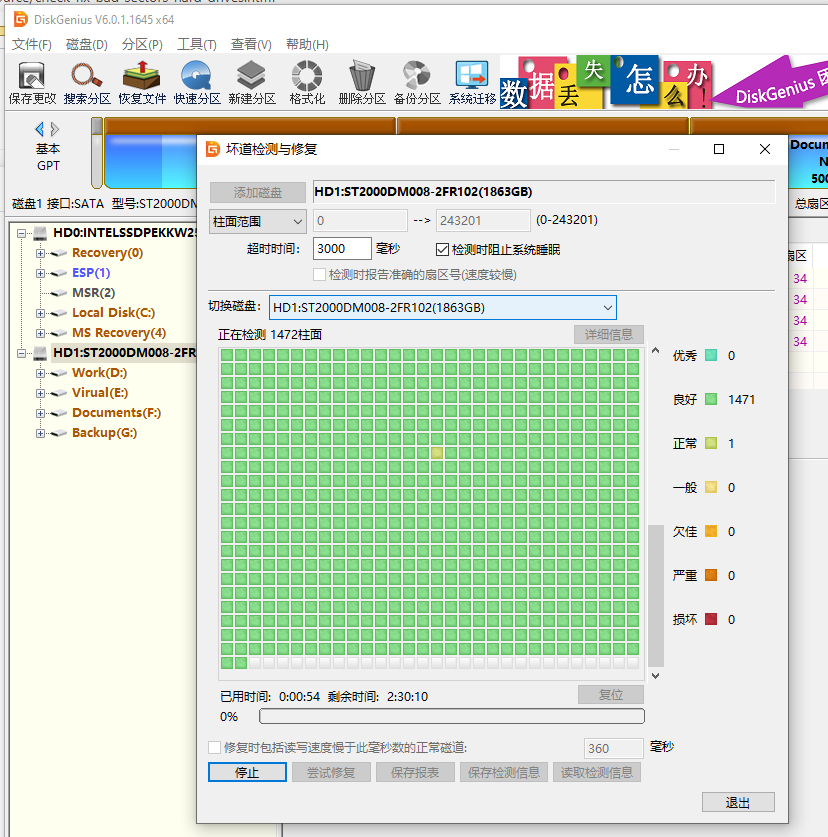Click the 严重 dark orange legend swatch

click(x=711, y=575)
